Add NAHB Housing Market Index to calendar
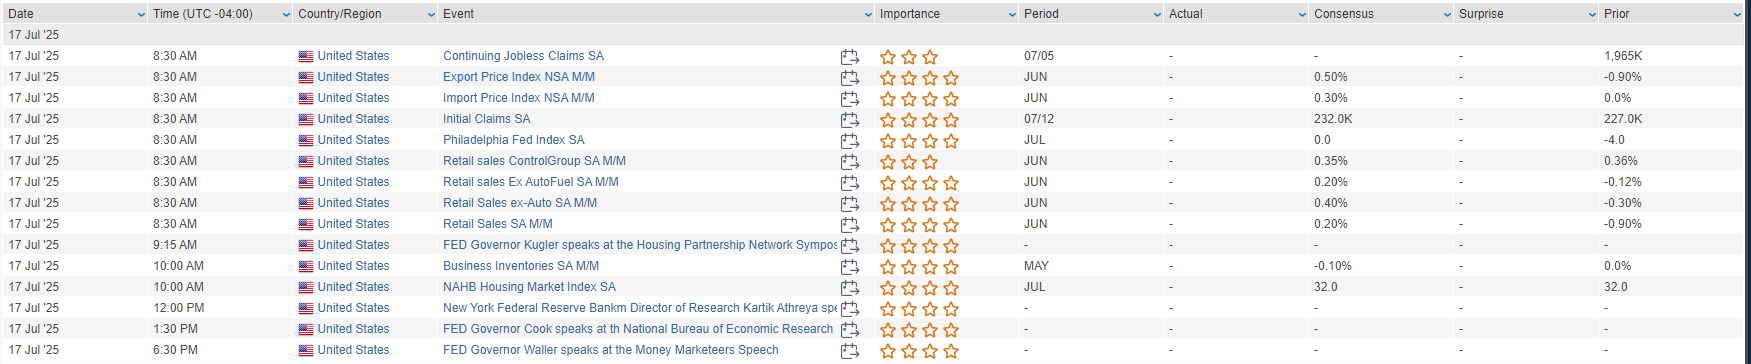Screen dimensions: 1751x364 (850, 288)
